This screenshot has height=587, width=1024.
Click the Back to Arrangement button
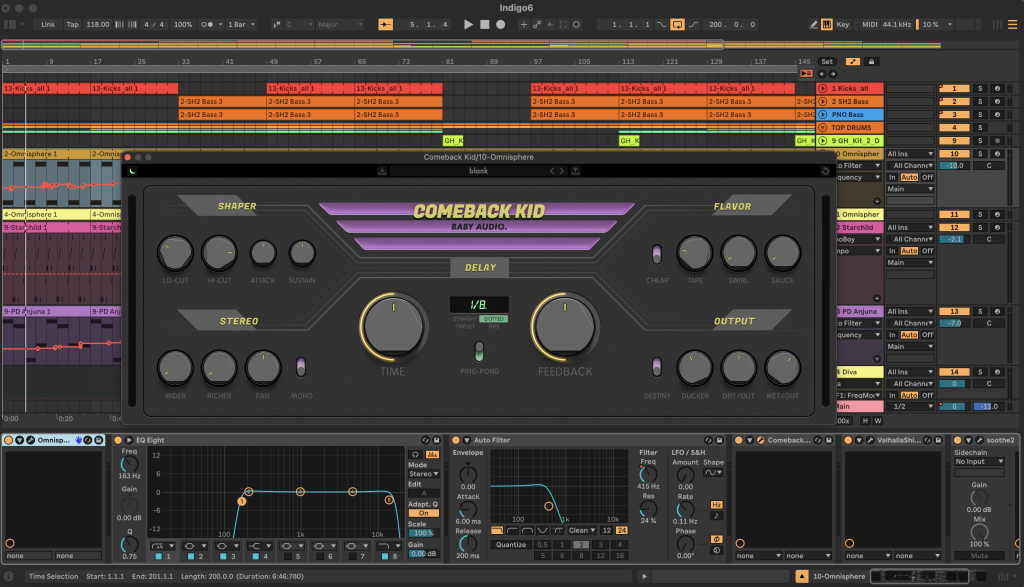[806, 74]
